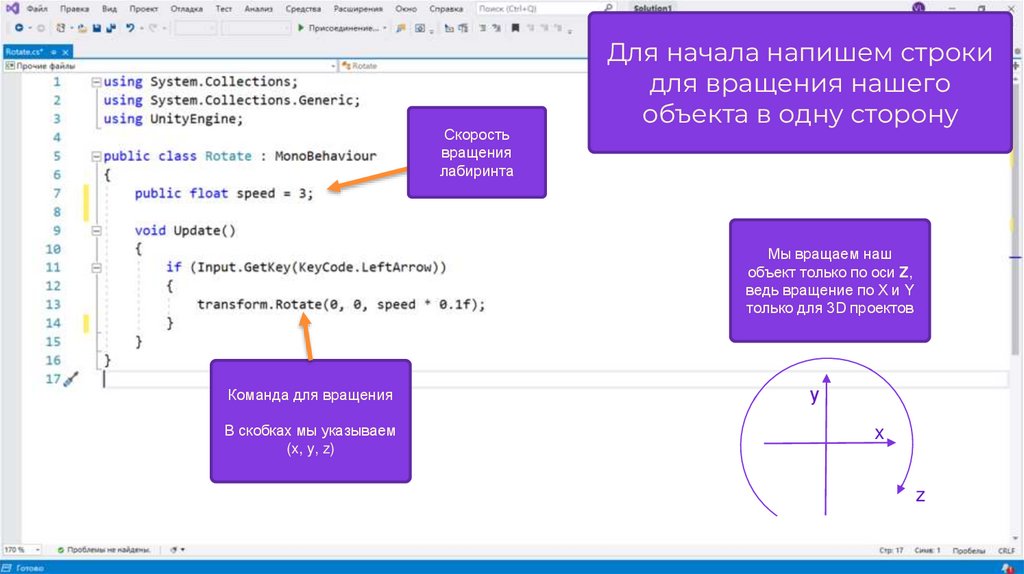Click the CRLF line ending indicator

click(x=1006, y=550)
